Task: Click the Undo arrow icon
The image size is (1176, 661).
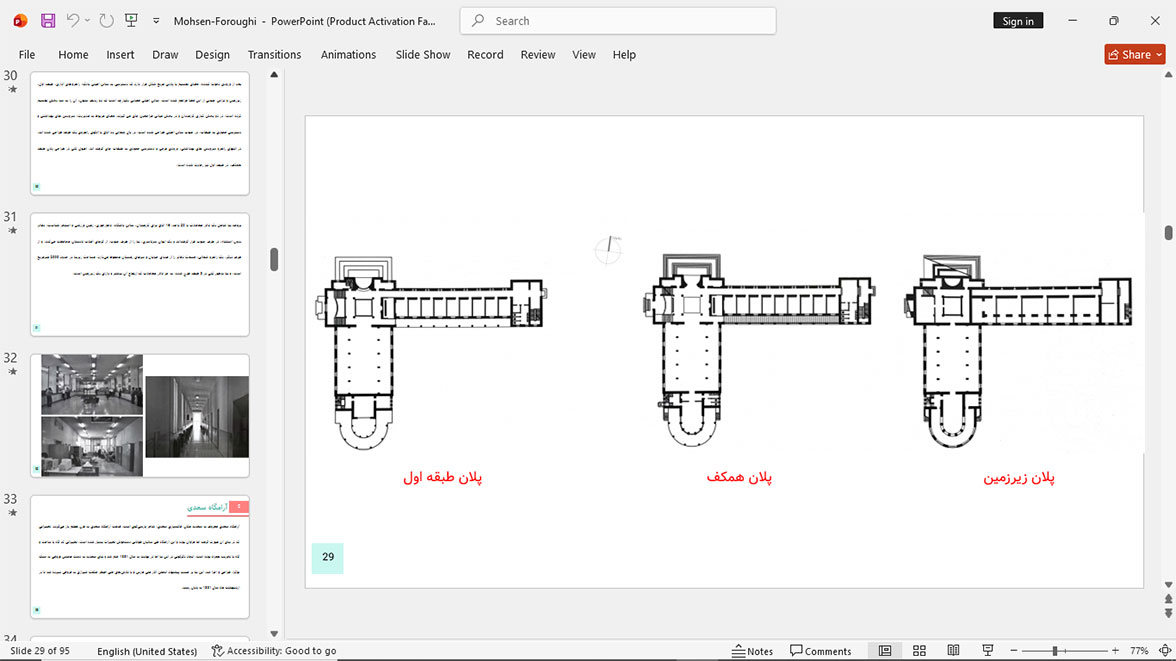Action: pos(72,20)
